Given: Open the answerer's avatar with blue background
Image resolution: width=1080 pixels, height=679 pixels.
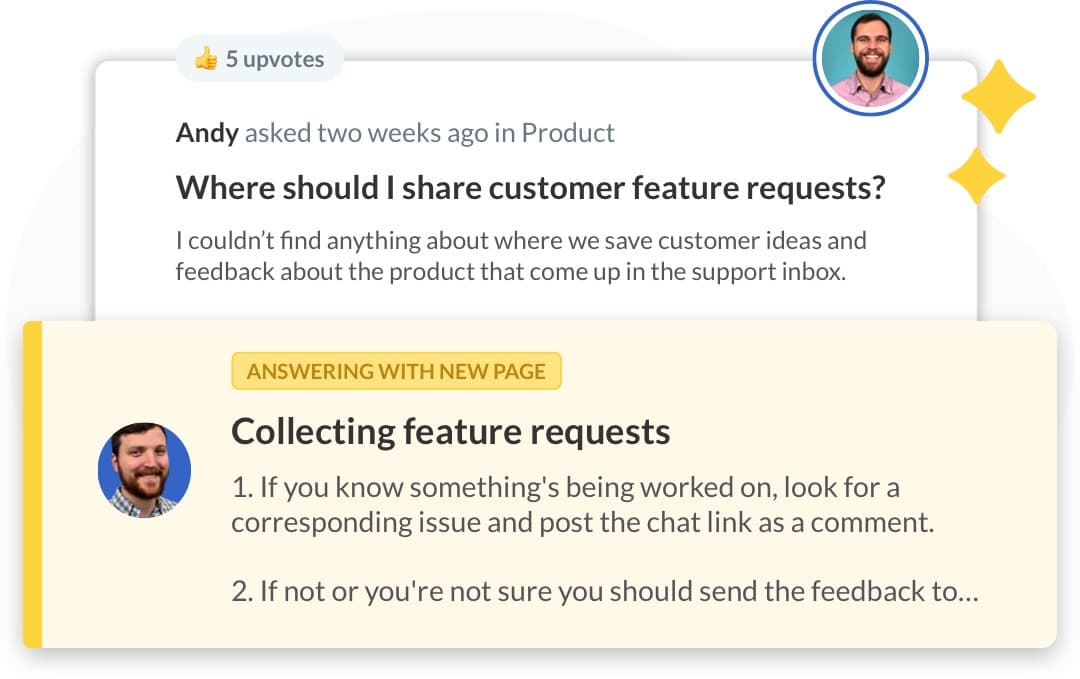Looking at the screenshot, I should [144, 469].
